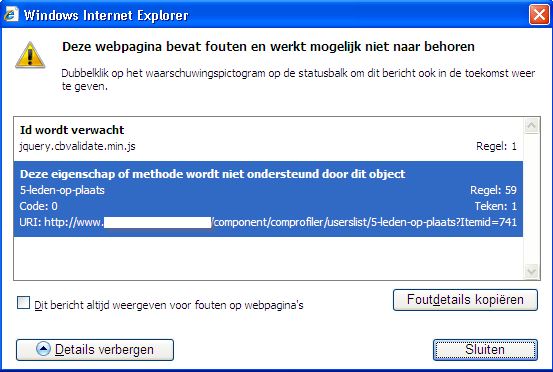553x372 pixels.
Task: Select 'Deze eigenschap of methode' error entry
Action: (268, 199)
